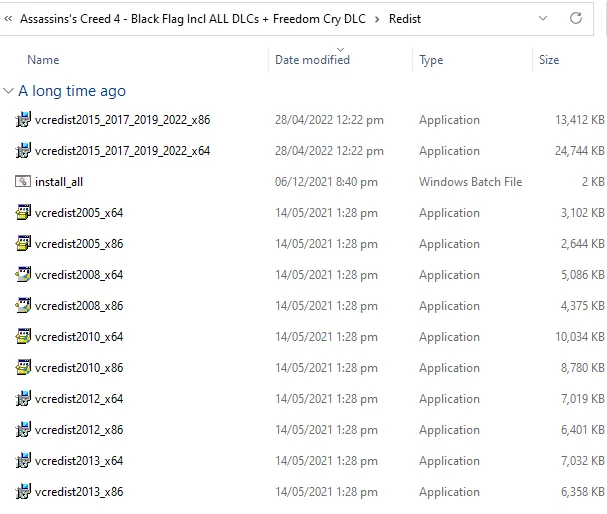Click date modified of vcredist2012_x86
Viewport: 607px width, 514px height.
(x=326, y=430)
